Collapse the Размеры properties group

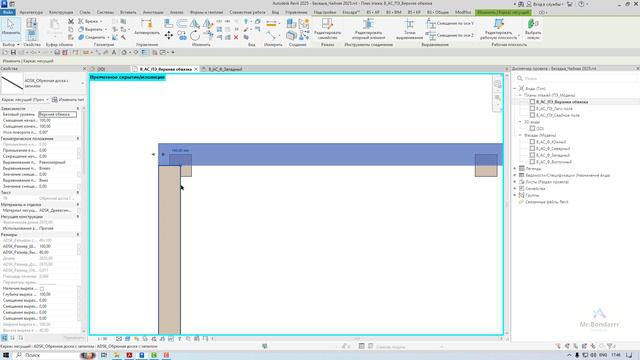click(78, 235)
